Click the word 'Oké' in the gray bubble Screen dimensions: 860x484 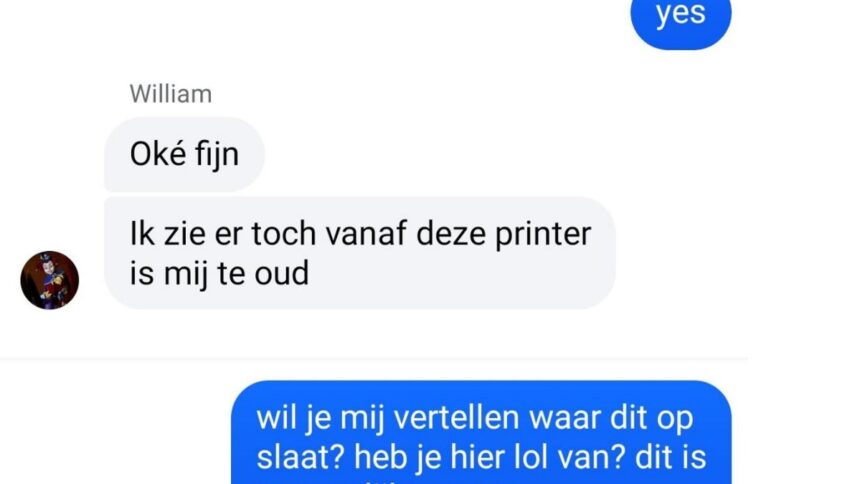pos(157,155)
